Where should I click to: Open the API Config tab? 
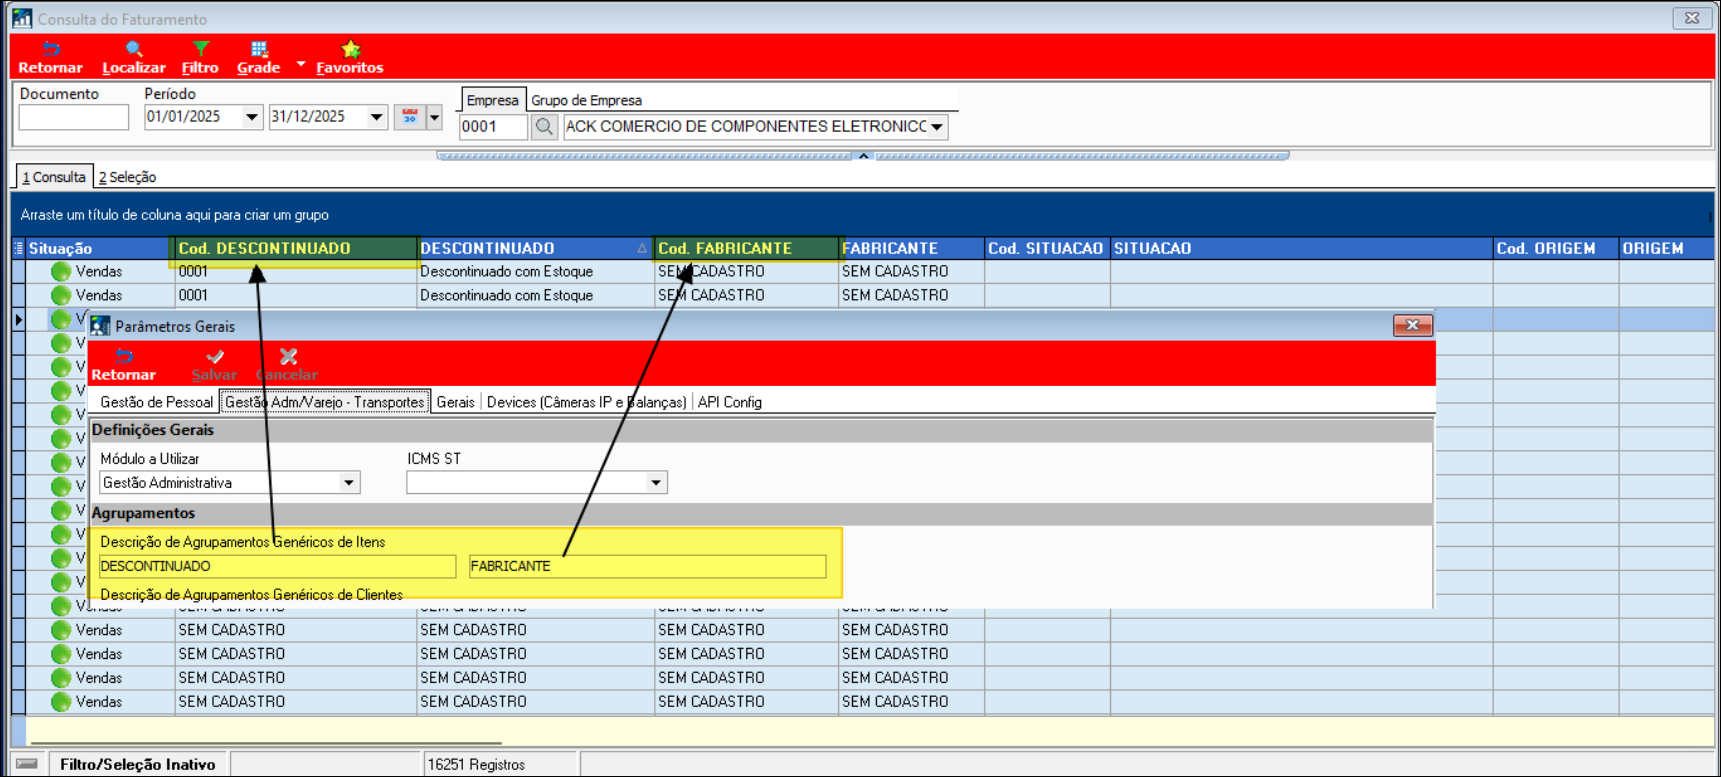(x=729, y=402)
